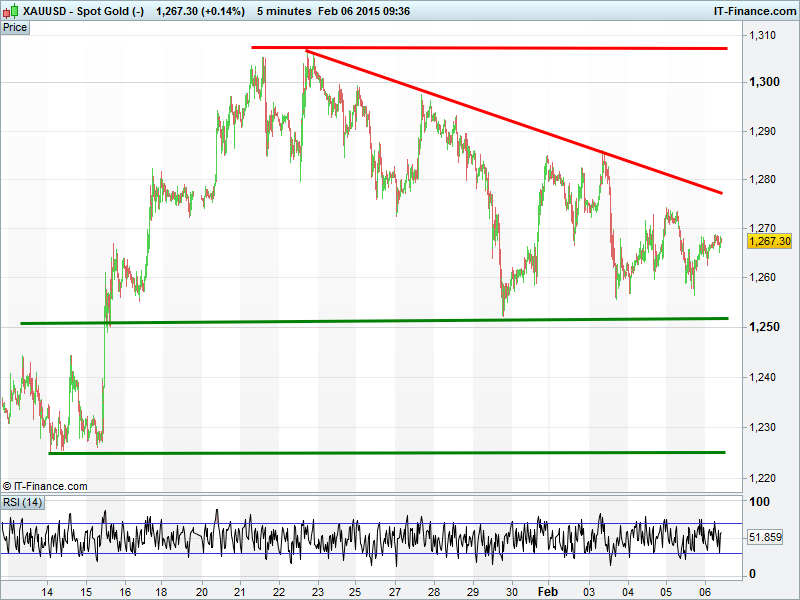Image resolution: width=800 pixels, height=600 pixels.
Task: Click the 1,260 price axis label
Action: [762, 277]
